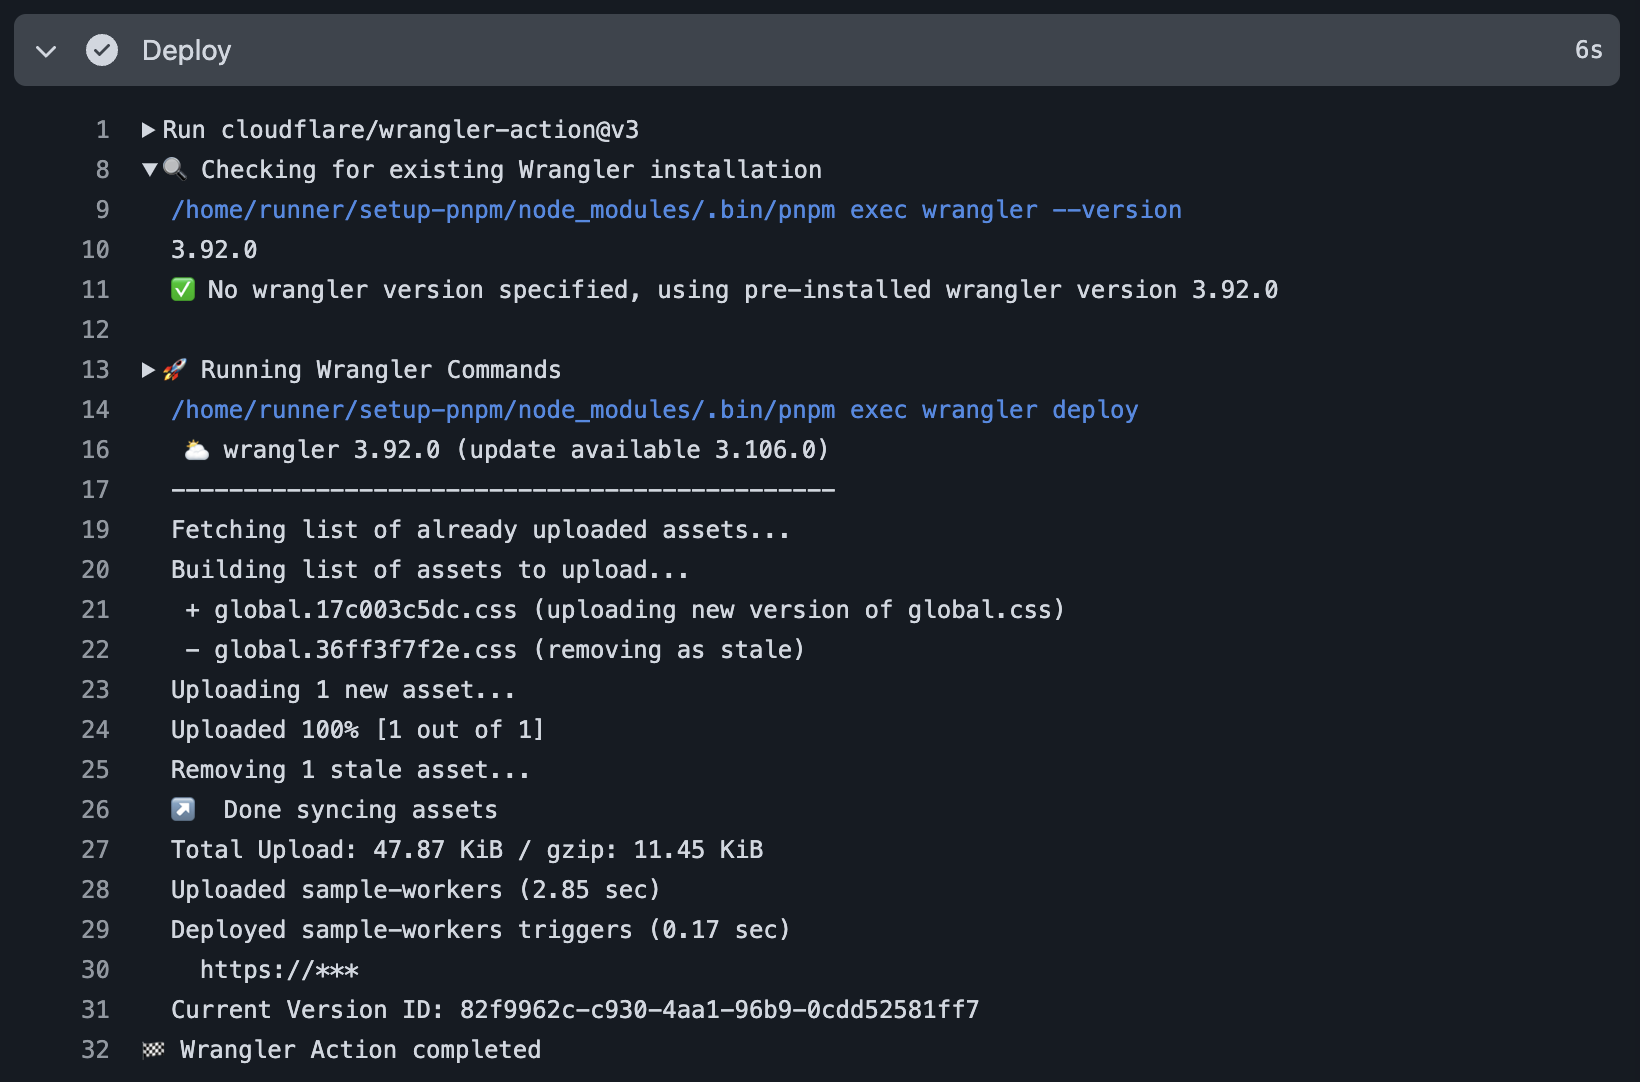Collapse Checking for existing Wrangler installation group
The height and width of the screenshot is (1082, 1640).
click(149, 170)
